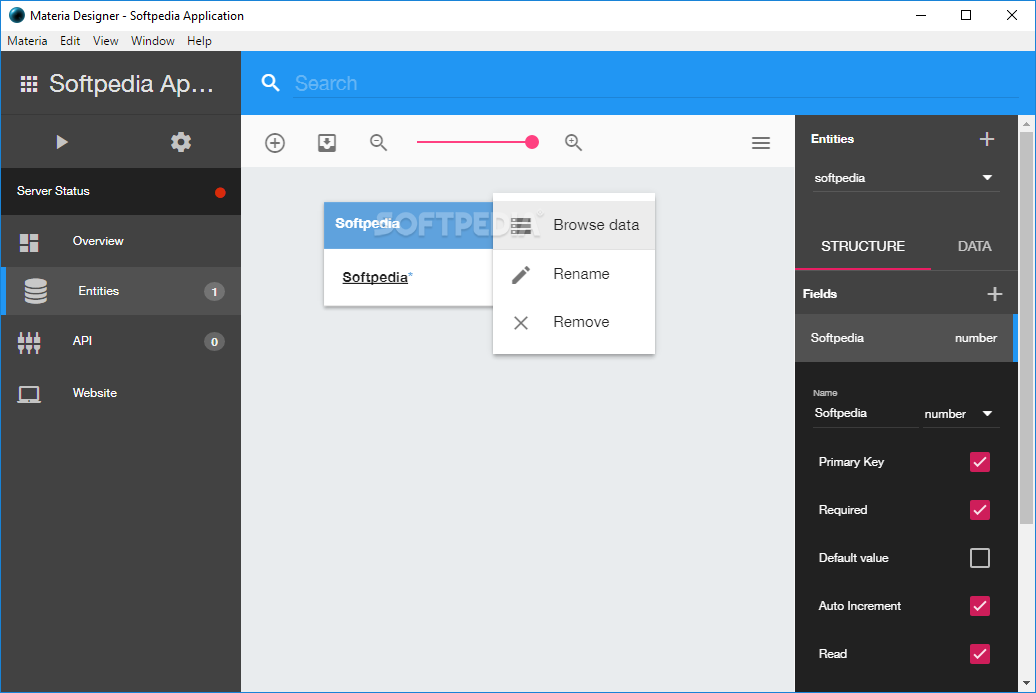Click the list icon beside Browse data
The width and height of the screenshot is (1036, 693).
point(521,226)
